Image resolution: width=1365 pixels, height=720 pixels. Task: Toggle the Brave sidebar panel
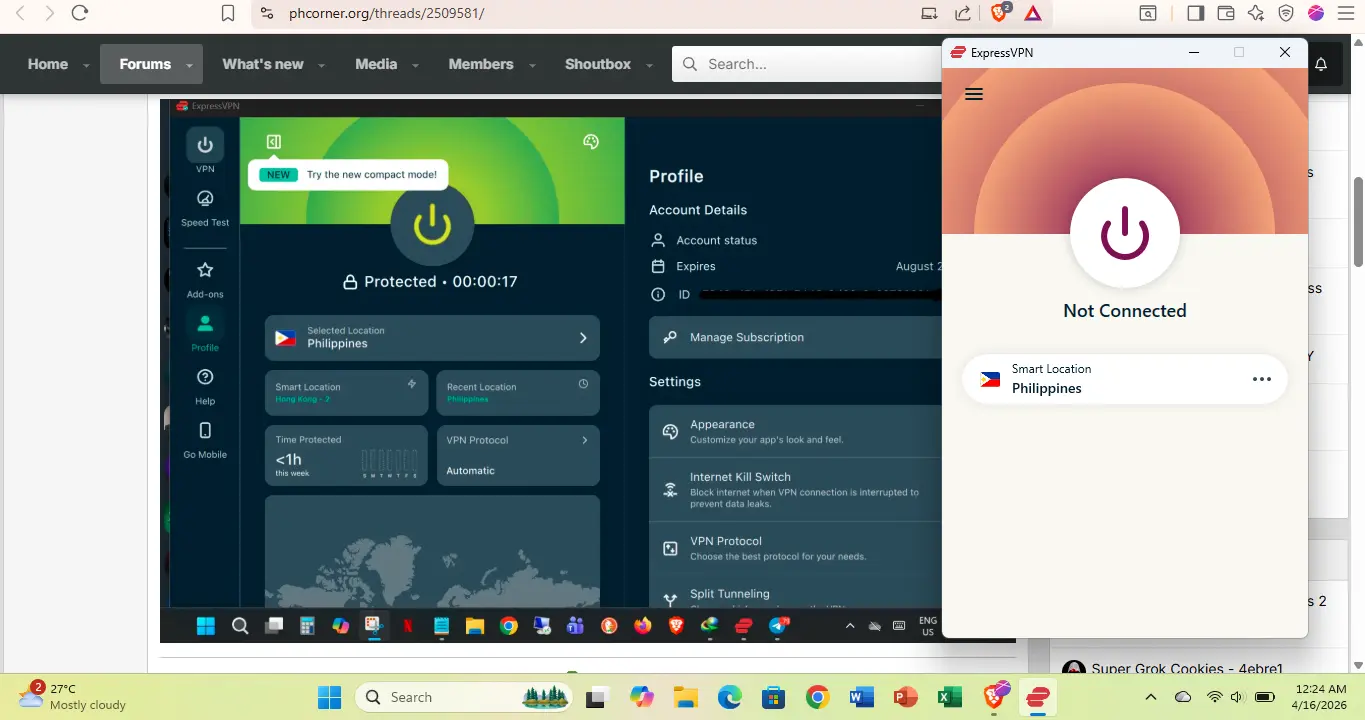click(1195, 13)
